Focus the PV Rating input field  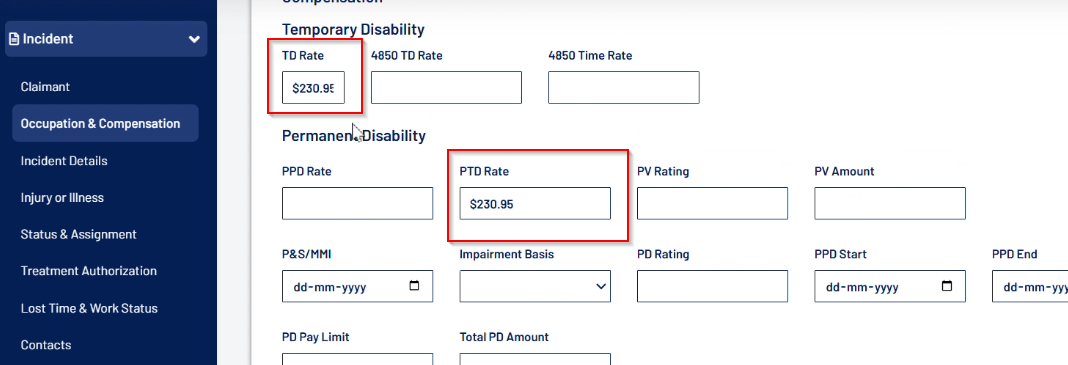point(712,203)
